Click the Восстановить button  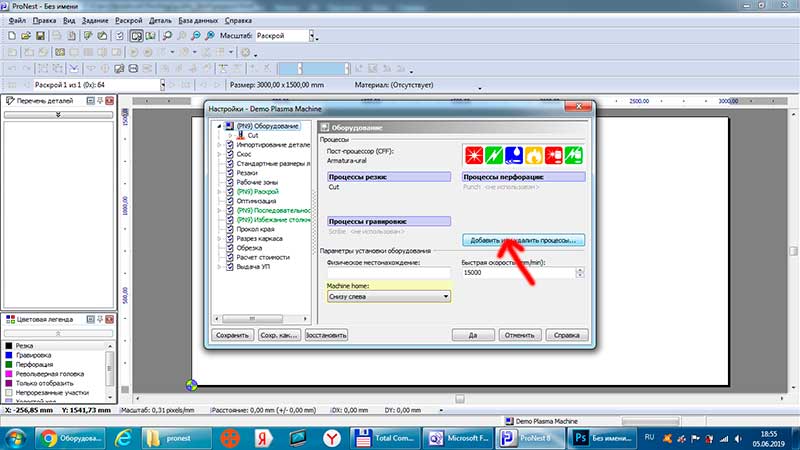(326, 335)
